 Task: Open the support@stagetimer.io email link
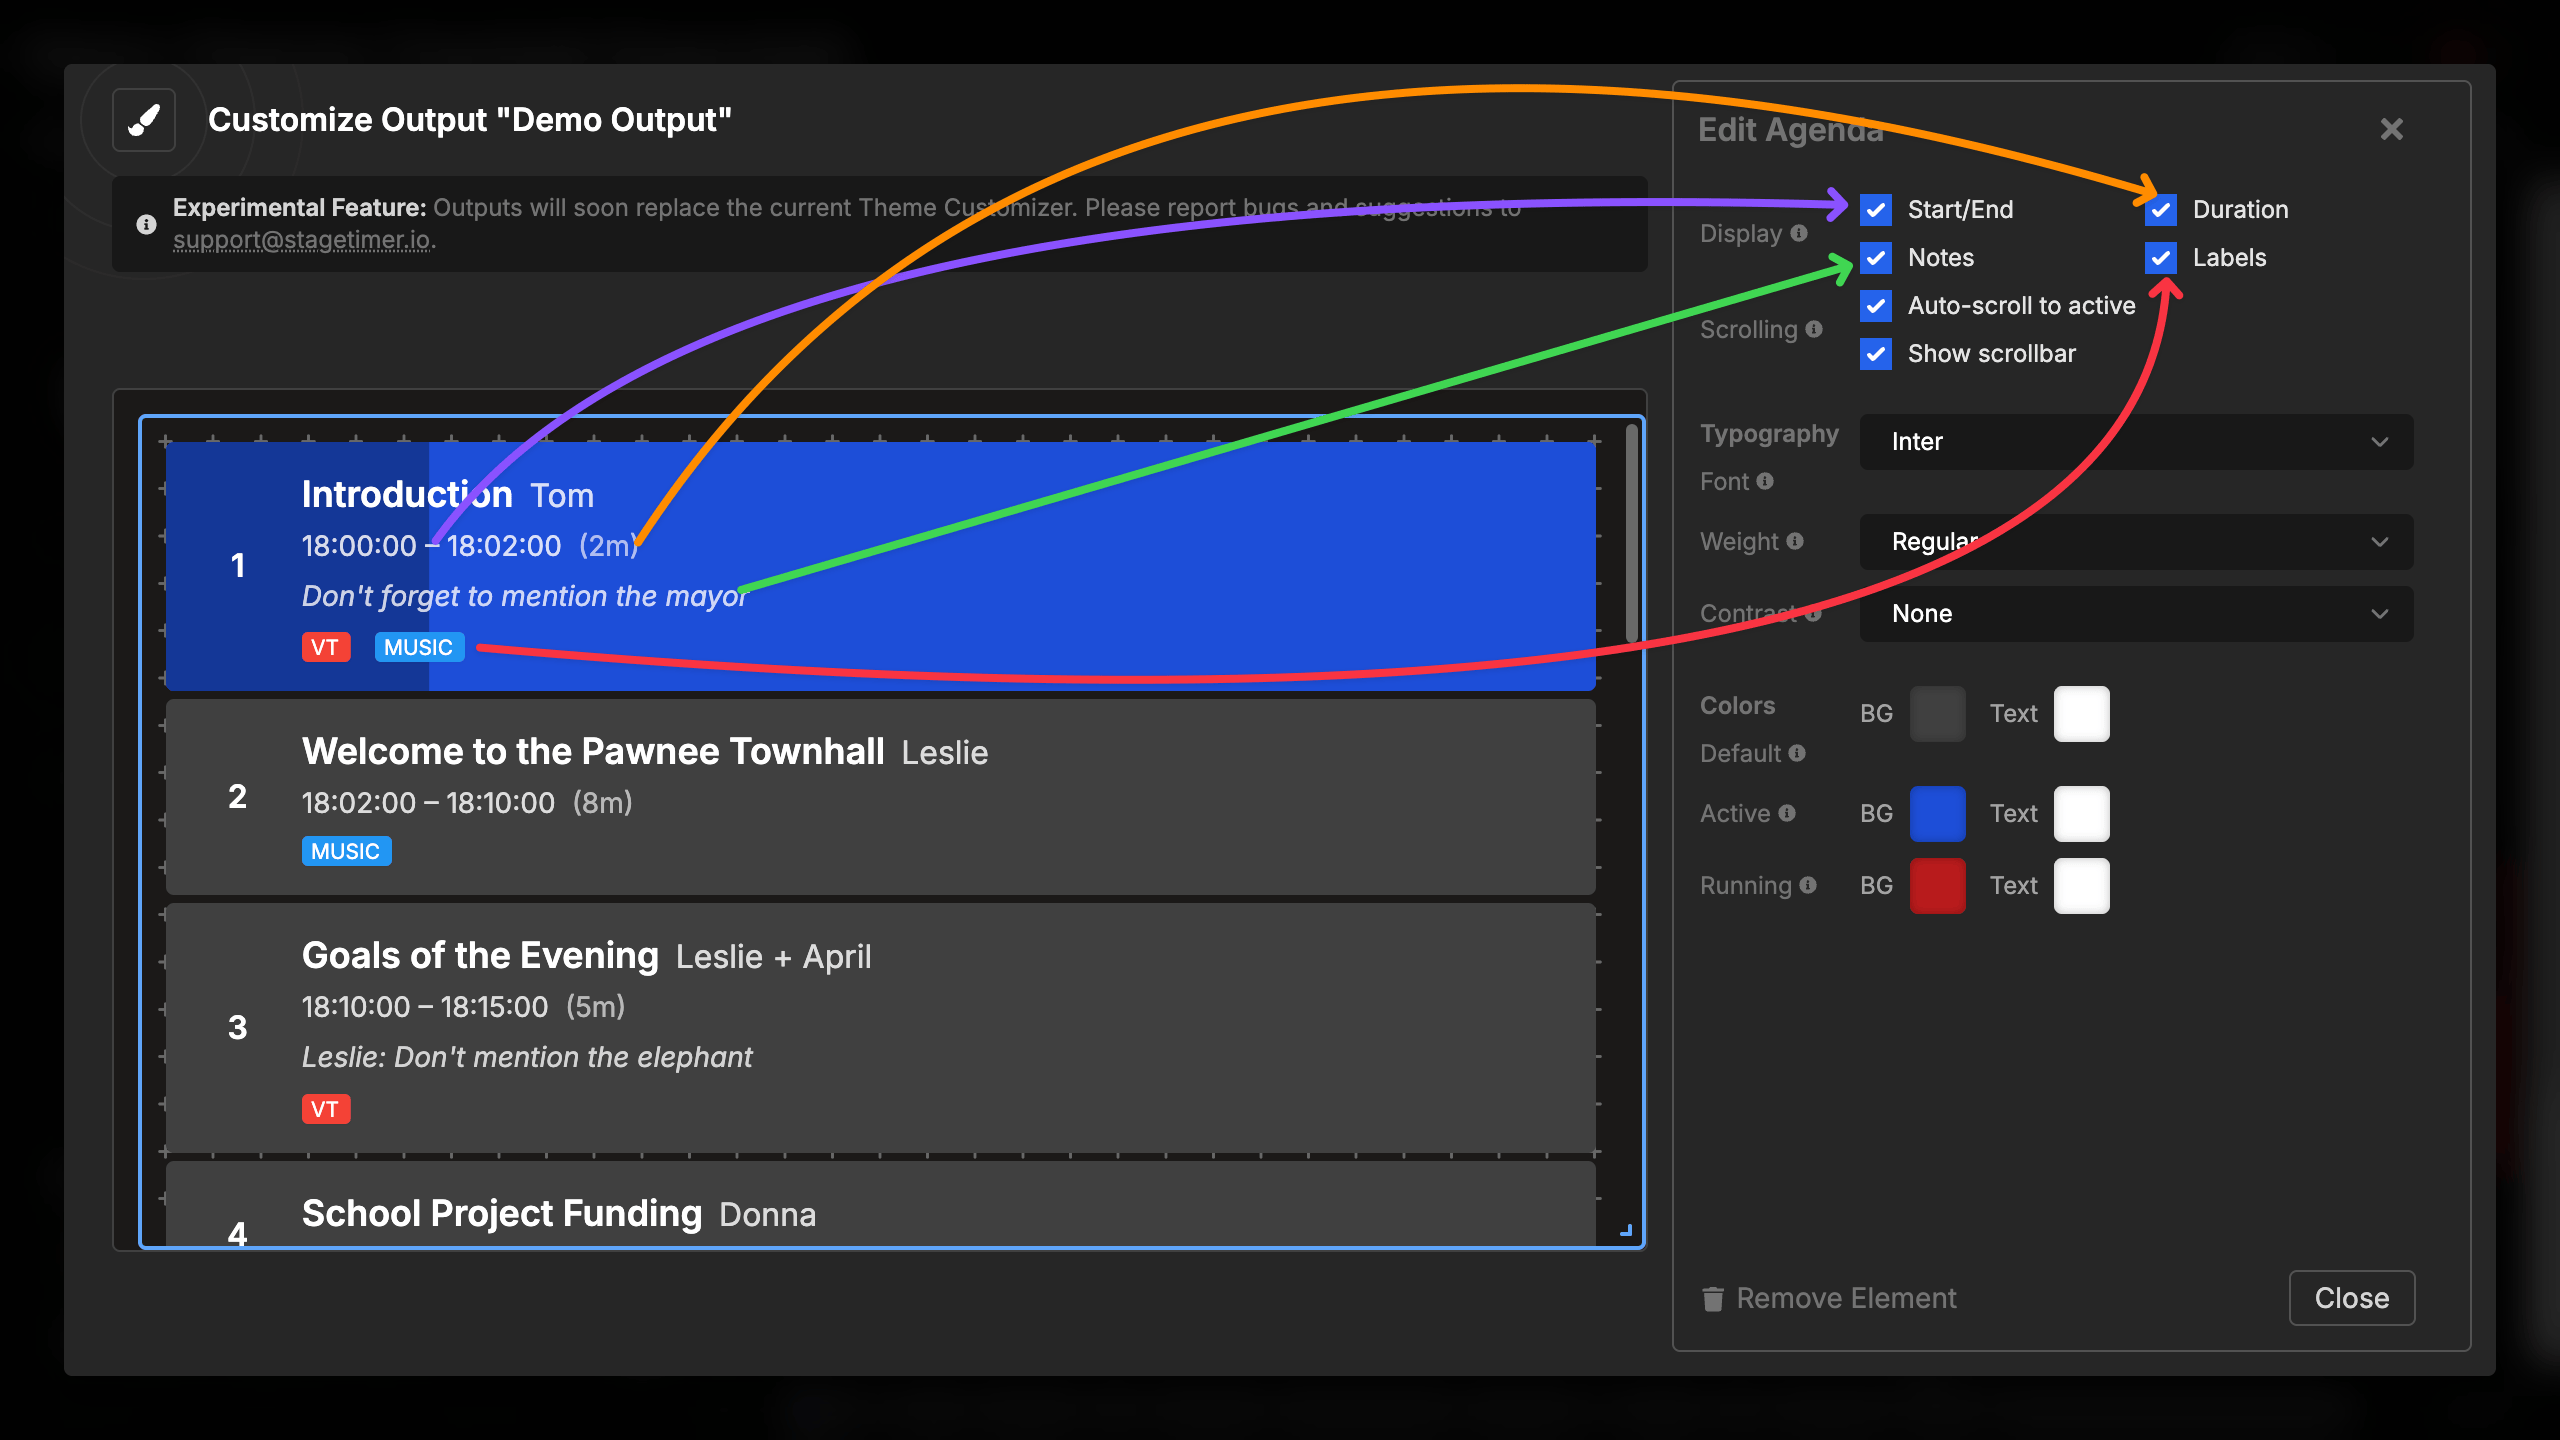pos(303,240)
